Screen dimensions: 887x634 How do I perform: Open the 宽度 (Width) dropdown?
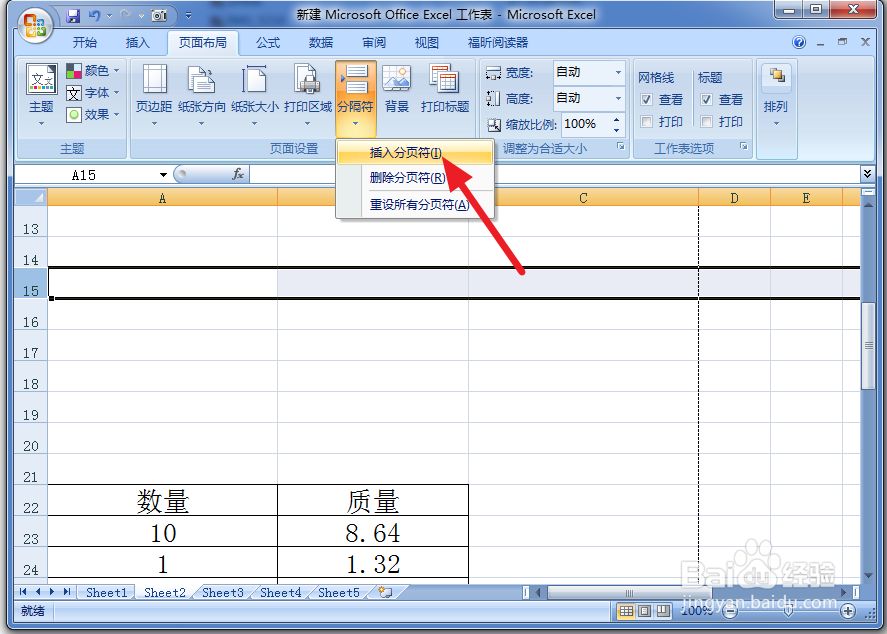(x=620, y=72)
